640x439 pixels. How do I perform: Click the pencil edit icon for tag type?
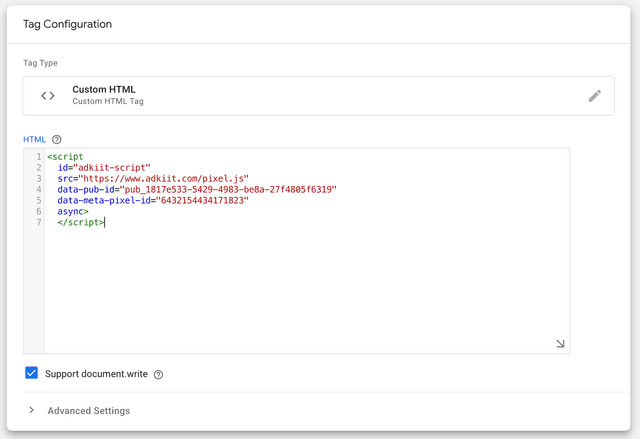tap(594, 96)
